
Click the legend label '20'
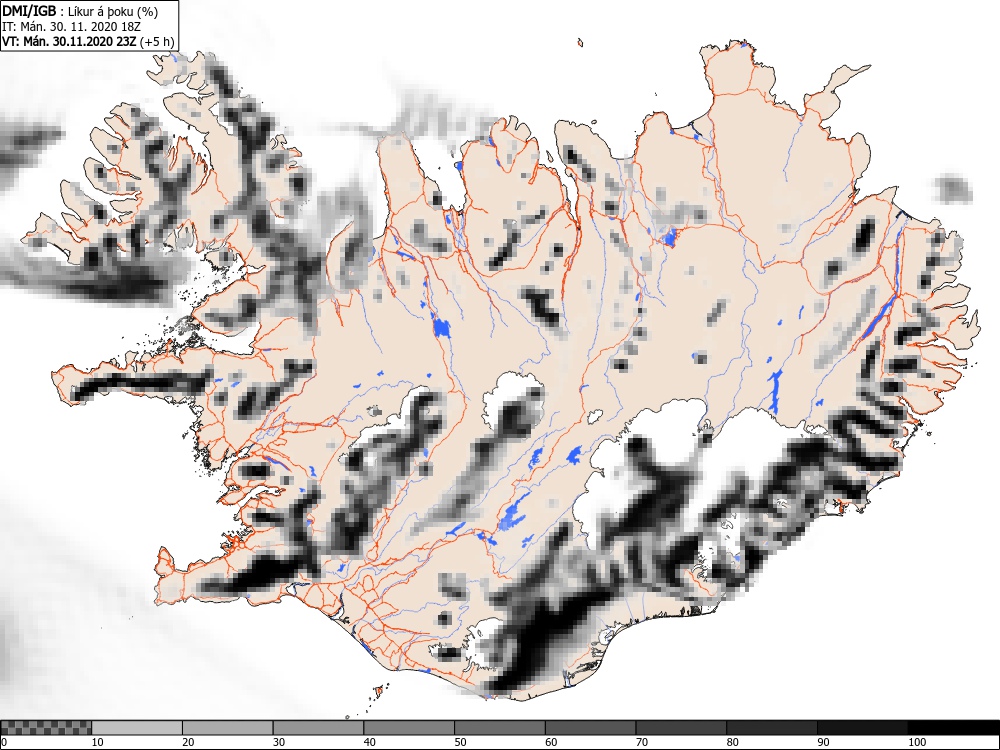pyautogui.click(x=188, y=742)
